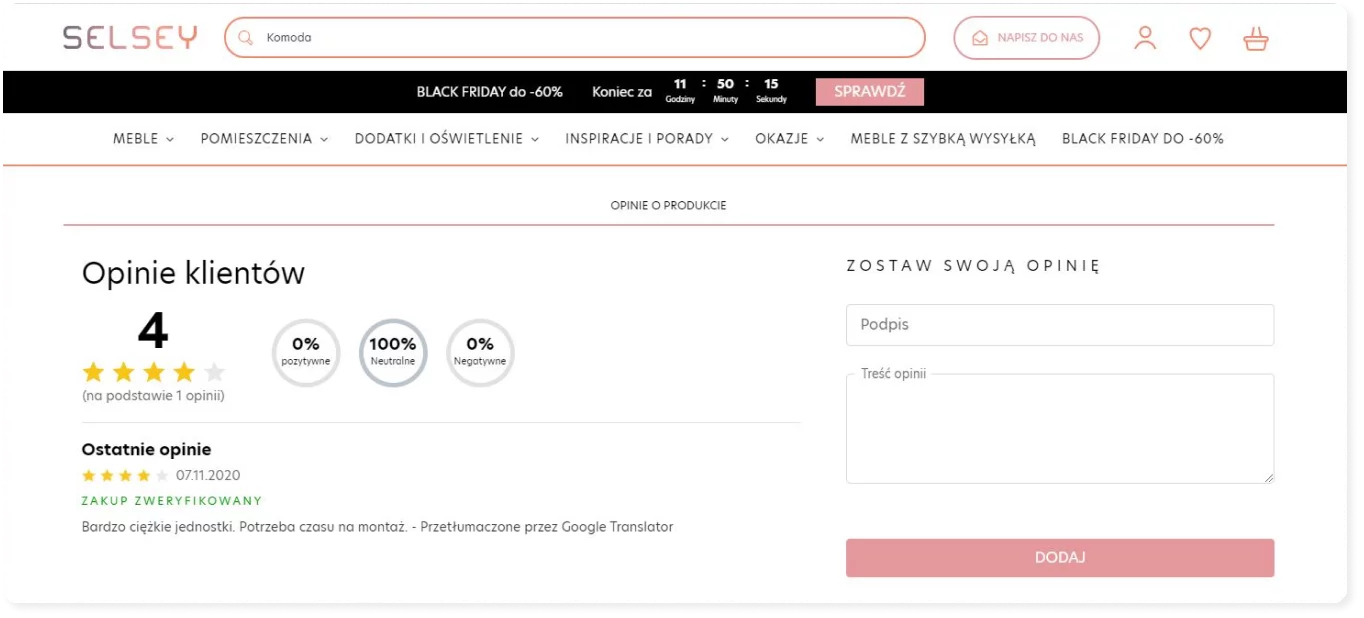Viewport: 1364px width, 618px height.
Task: Click the 0% pozytywne circle indicator
Action: (x=306, y=352)
